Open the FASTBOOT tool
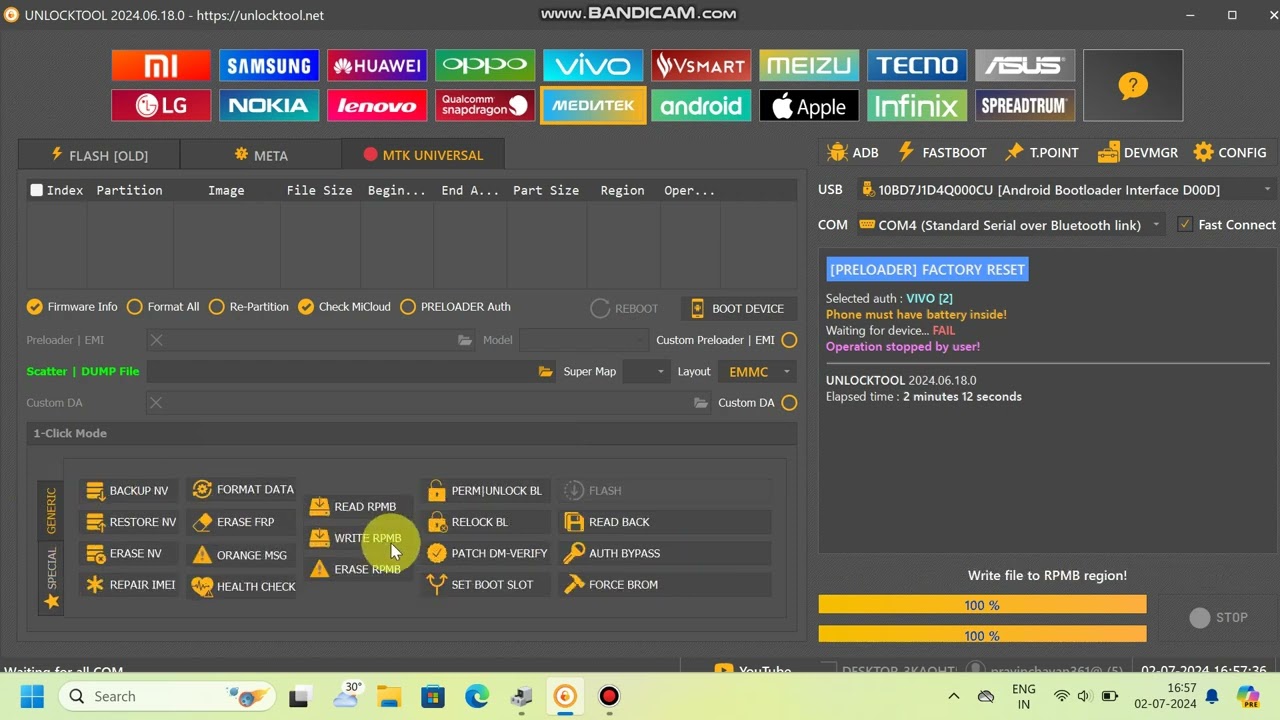 (942, 153)
